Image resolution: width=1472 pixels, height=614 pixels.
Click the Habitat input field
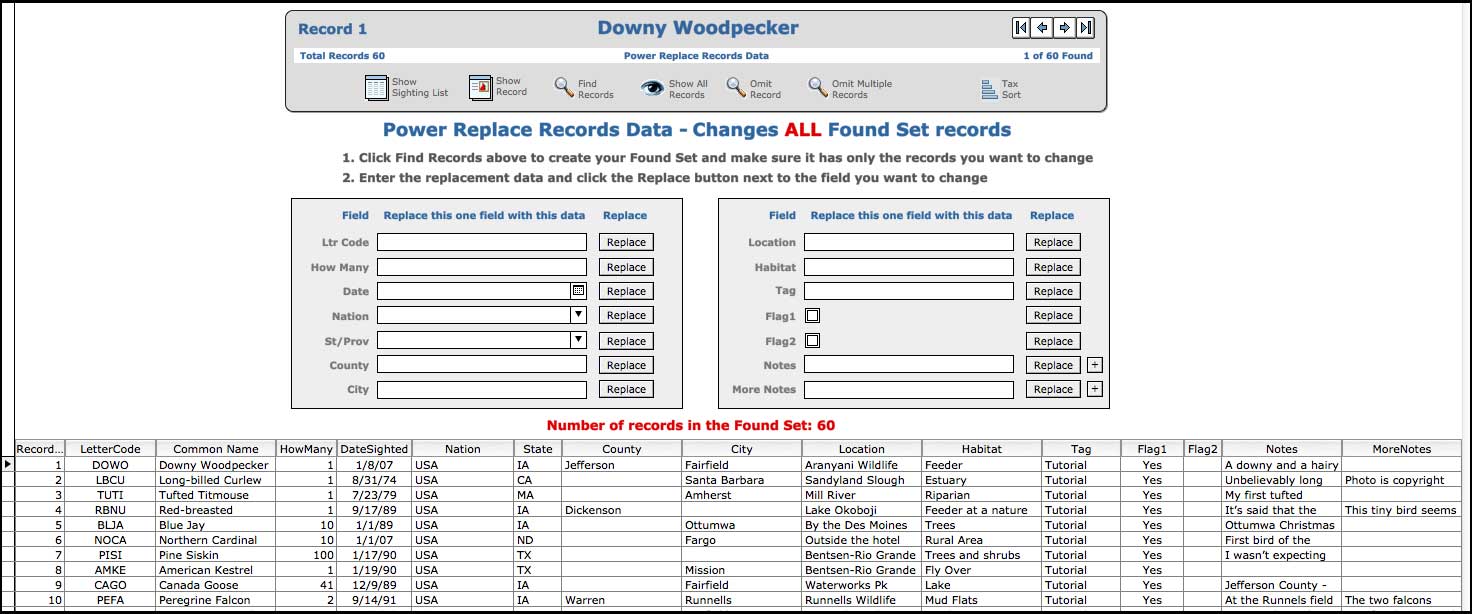pyautogui.click(x=909, y=267)
